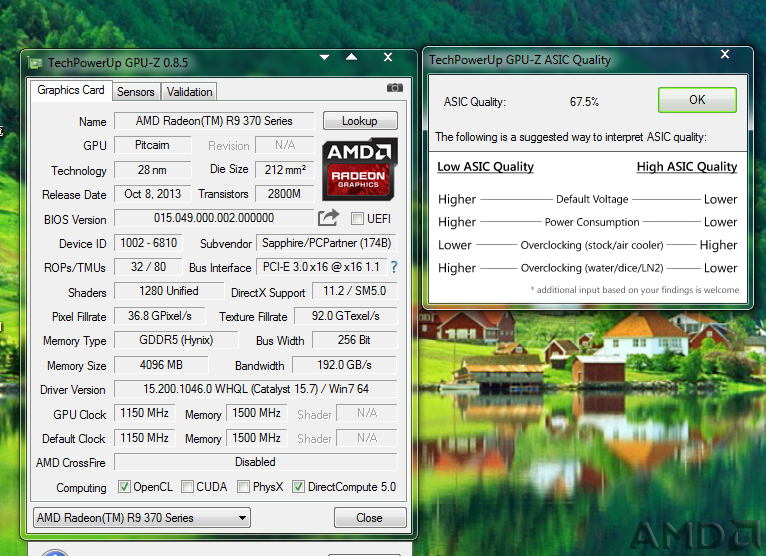The width and height of the screenshot is (766, 556).
Task: Click the Bandwidth value 192.0 GB/s
Action: tap(345, 364)
